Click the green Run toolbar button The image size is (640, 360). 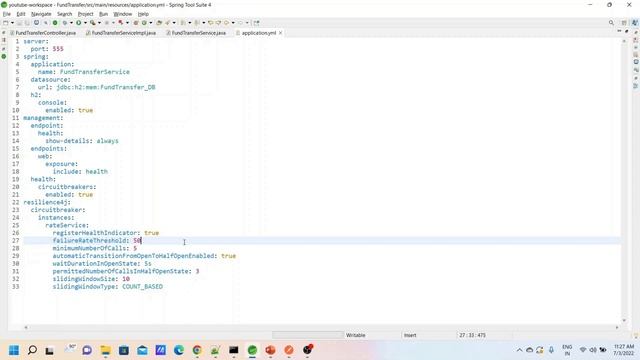click(x=78, y=23)
